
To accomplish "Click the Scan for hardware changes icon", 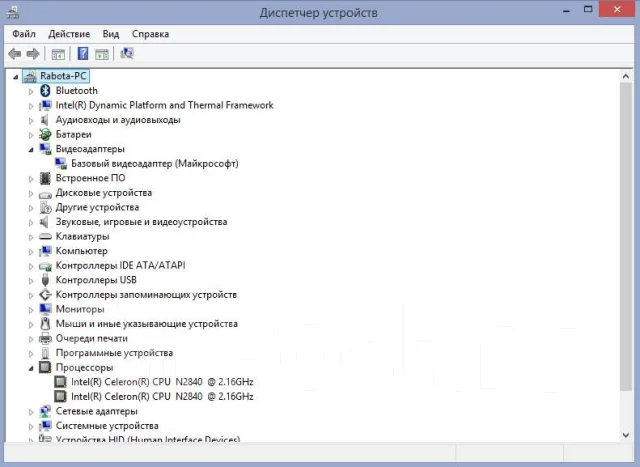I will coord(127,53).
